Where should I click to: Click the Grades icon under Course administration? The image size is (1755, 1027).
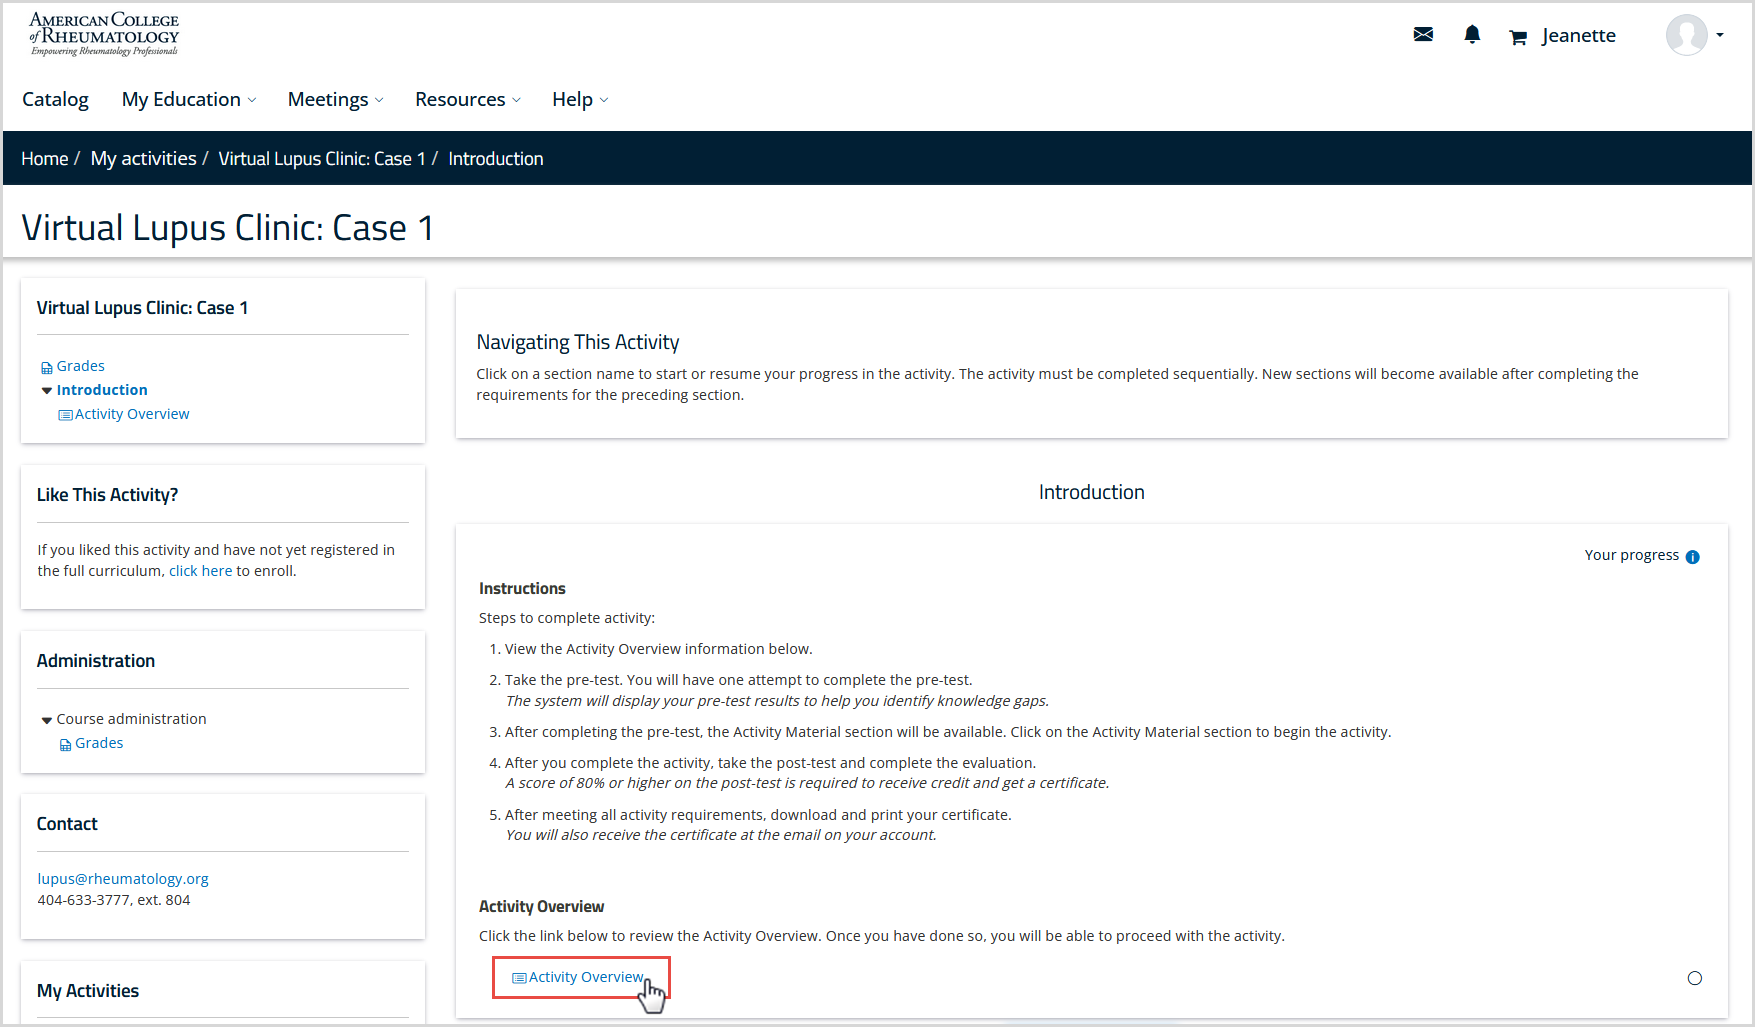point(66,745)
